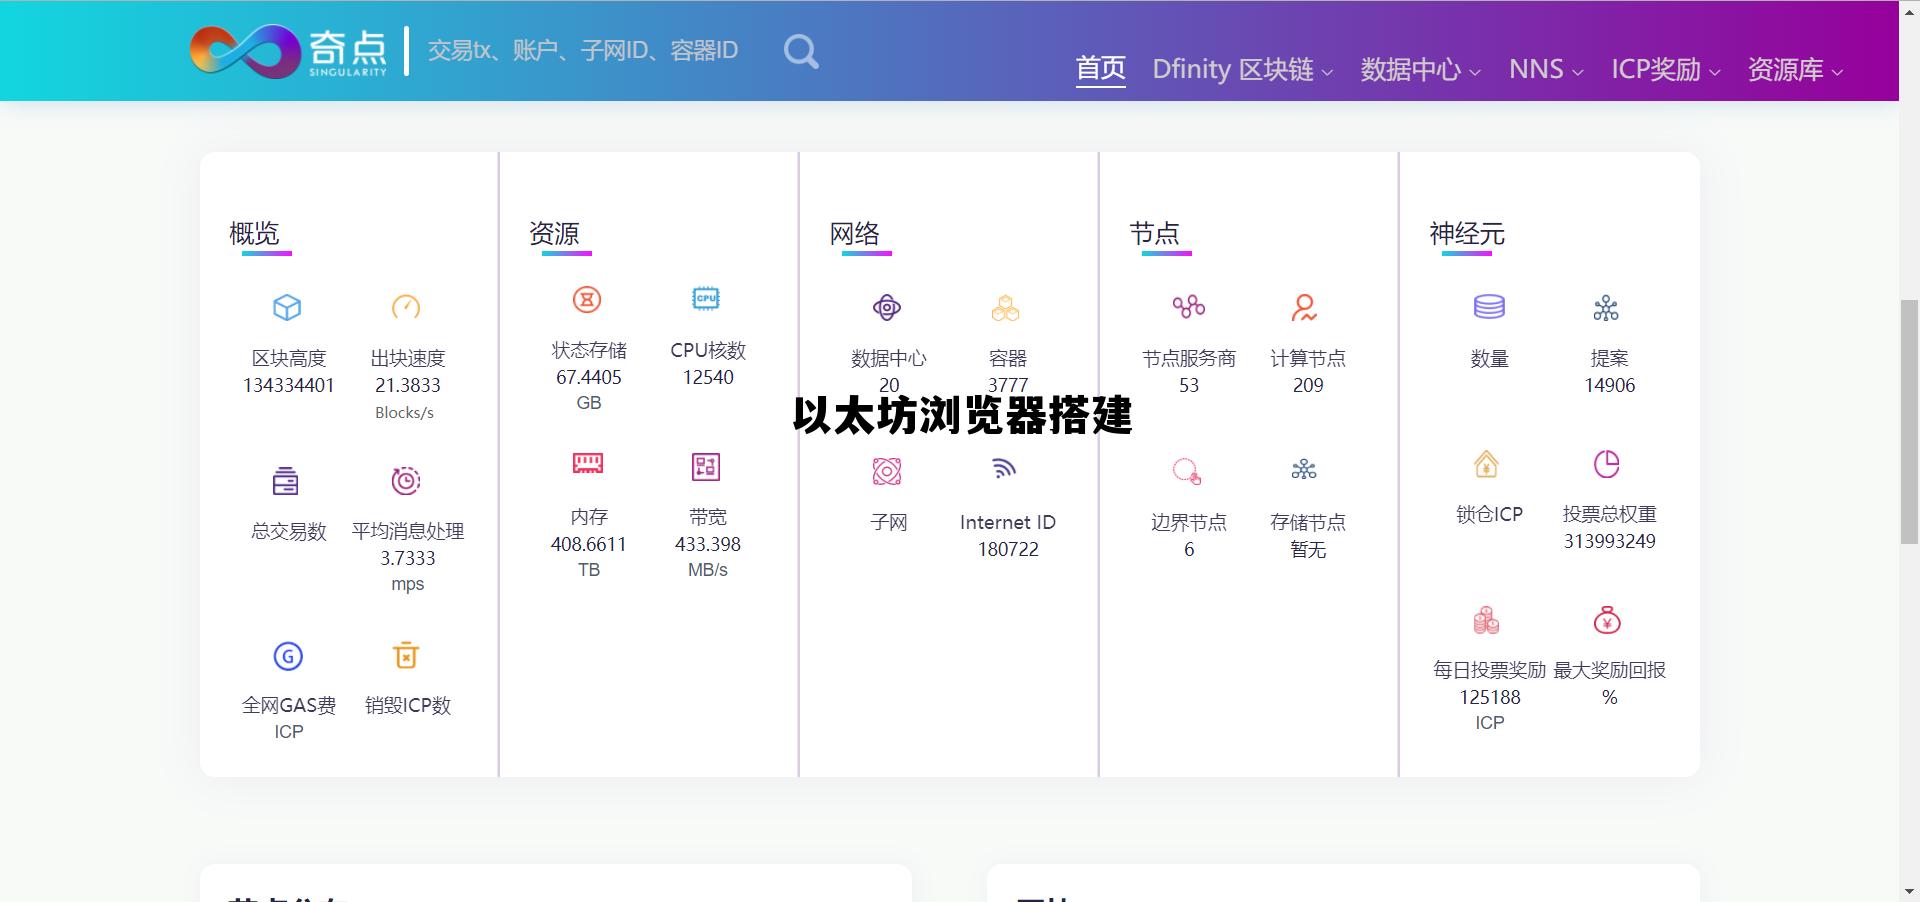Screen dimensions: 1920x902
Task: Select the CPU核数 chip icon
Action: coord(706,298)
